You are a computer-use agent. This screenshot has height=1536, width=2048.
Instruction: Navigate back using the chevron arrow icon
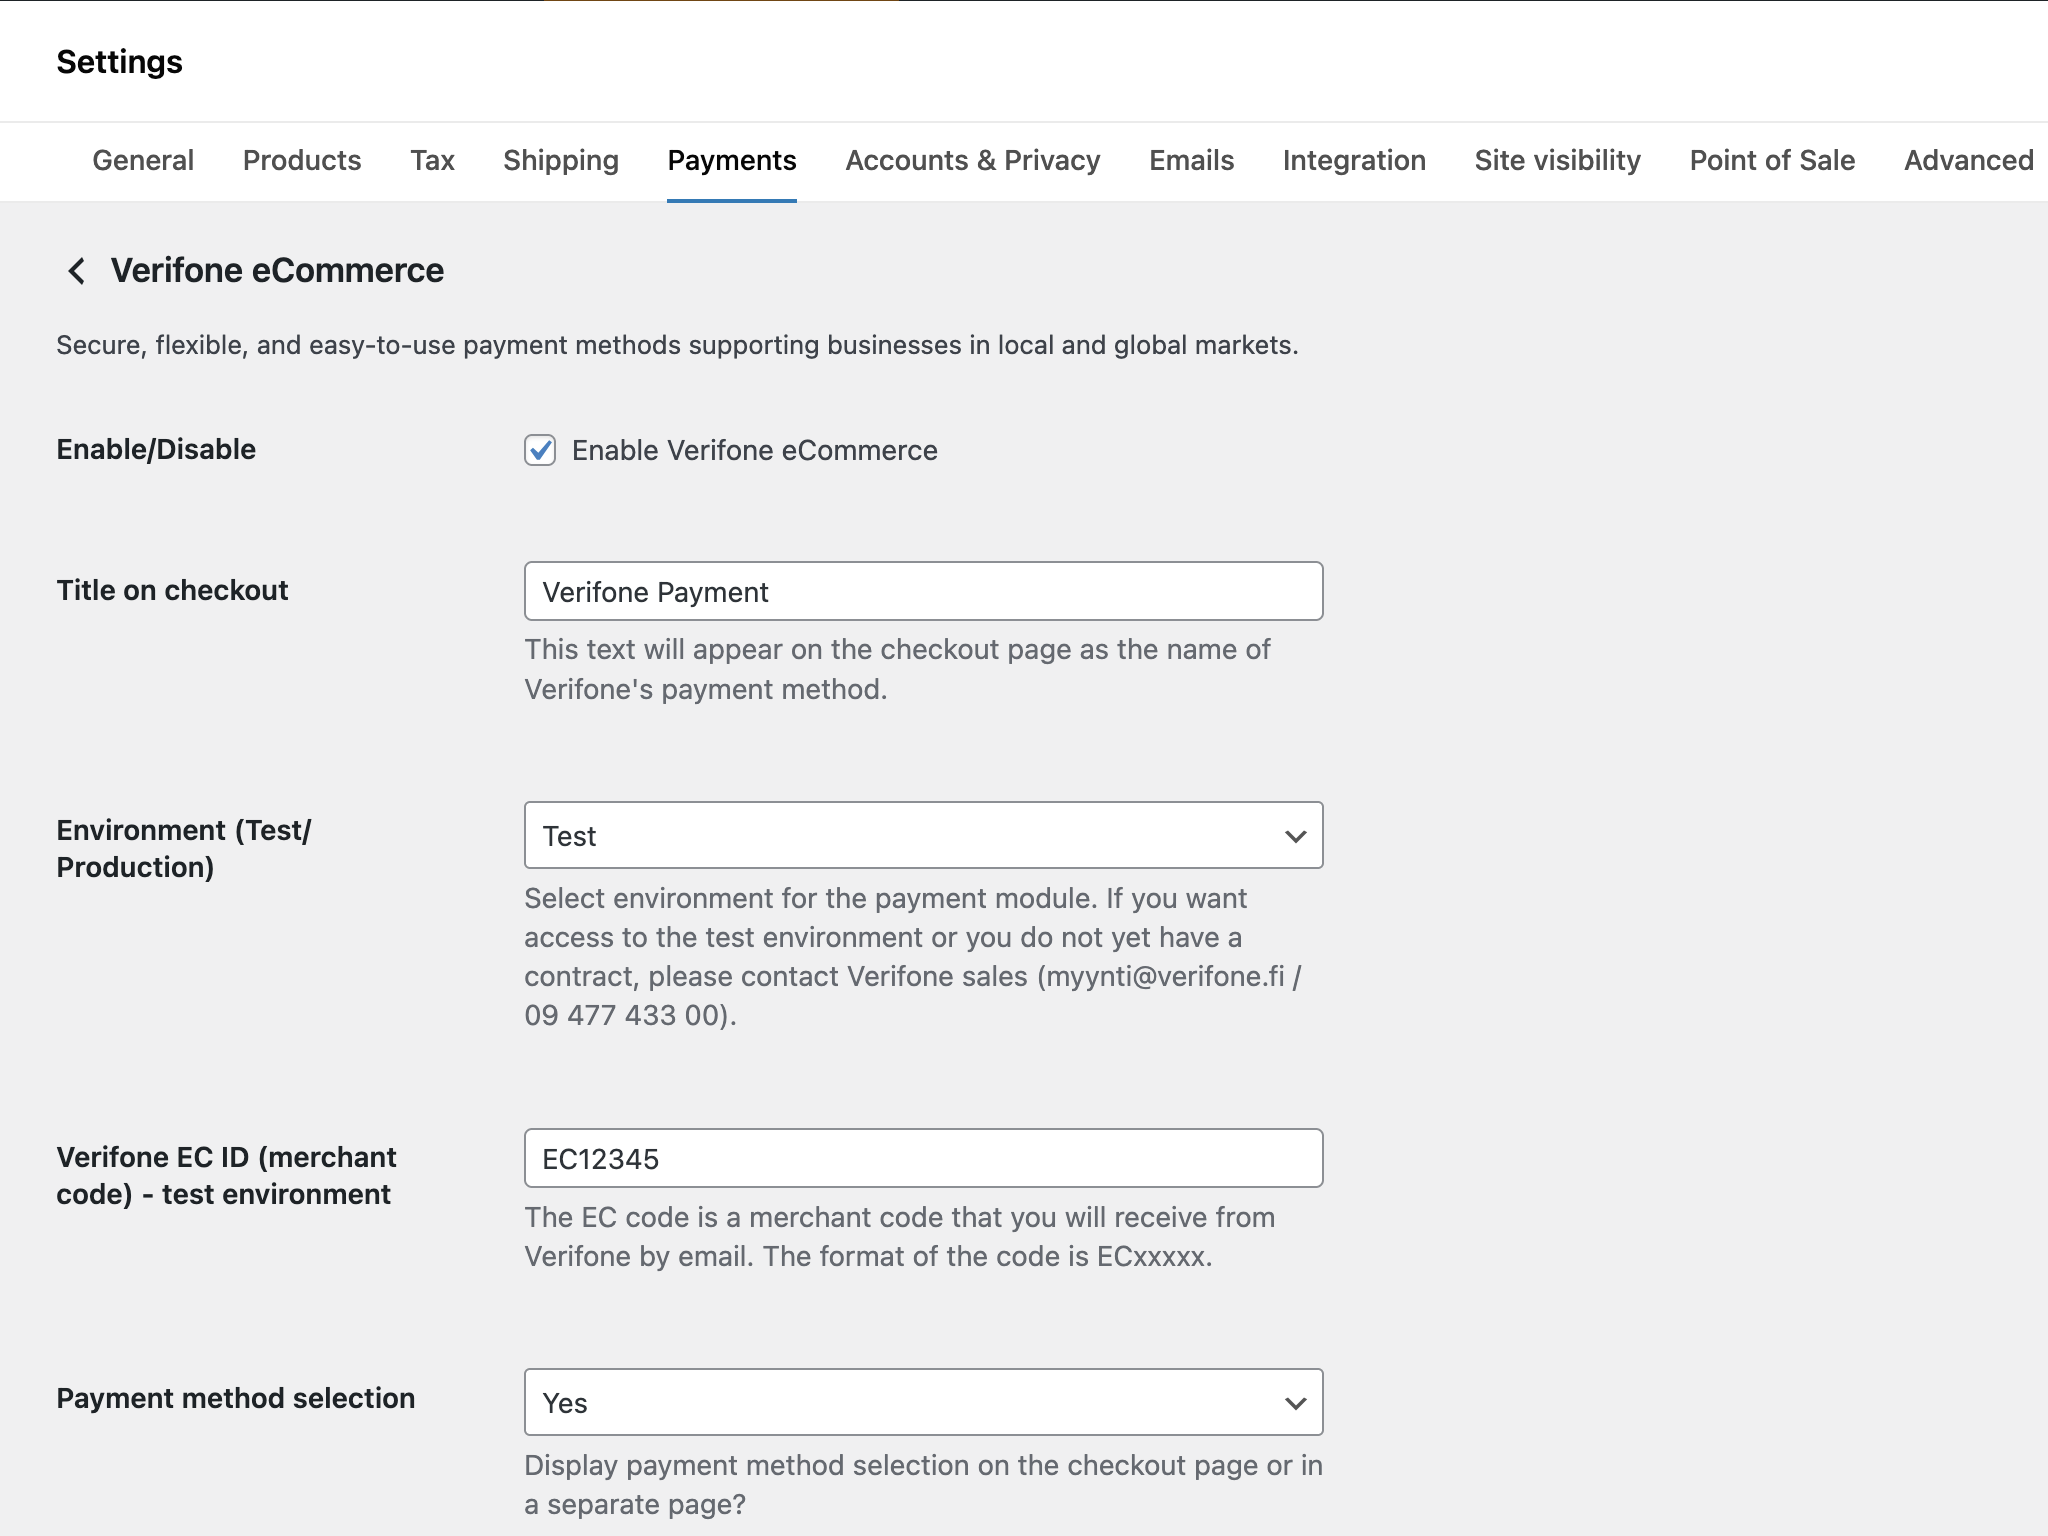coord(74,270)
